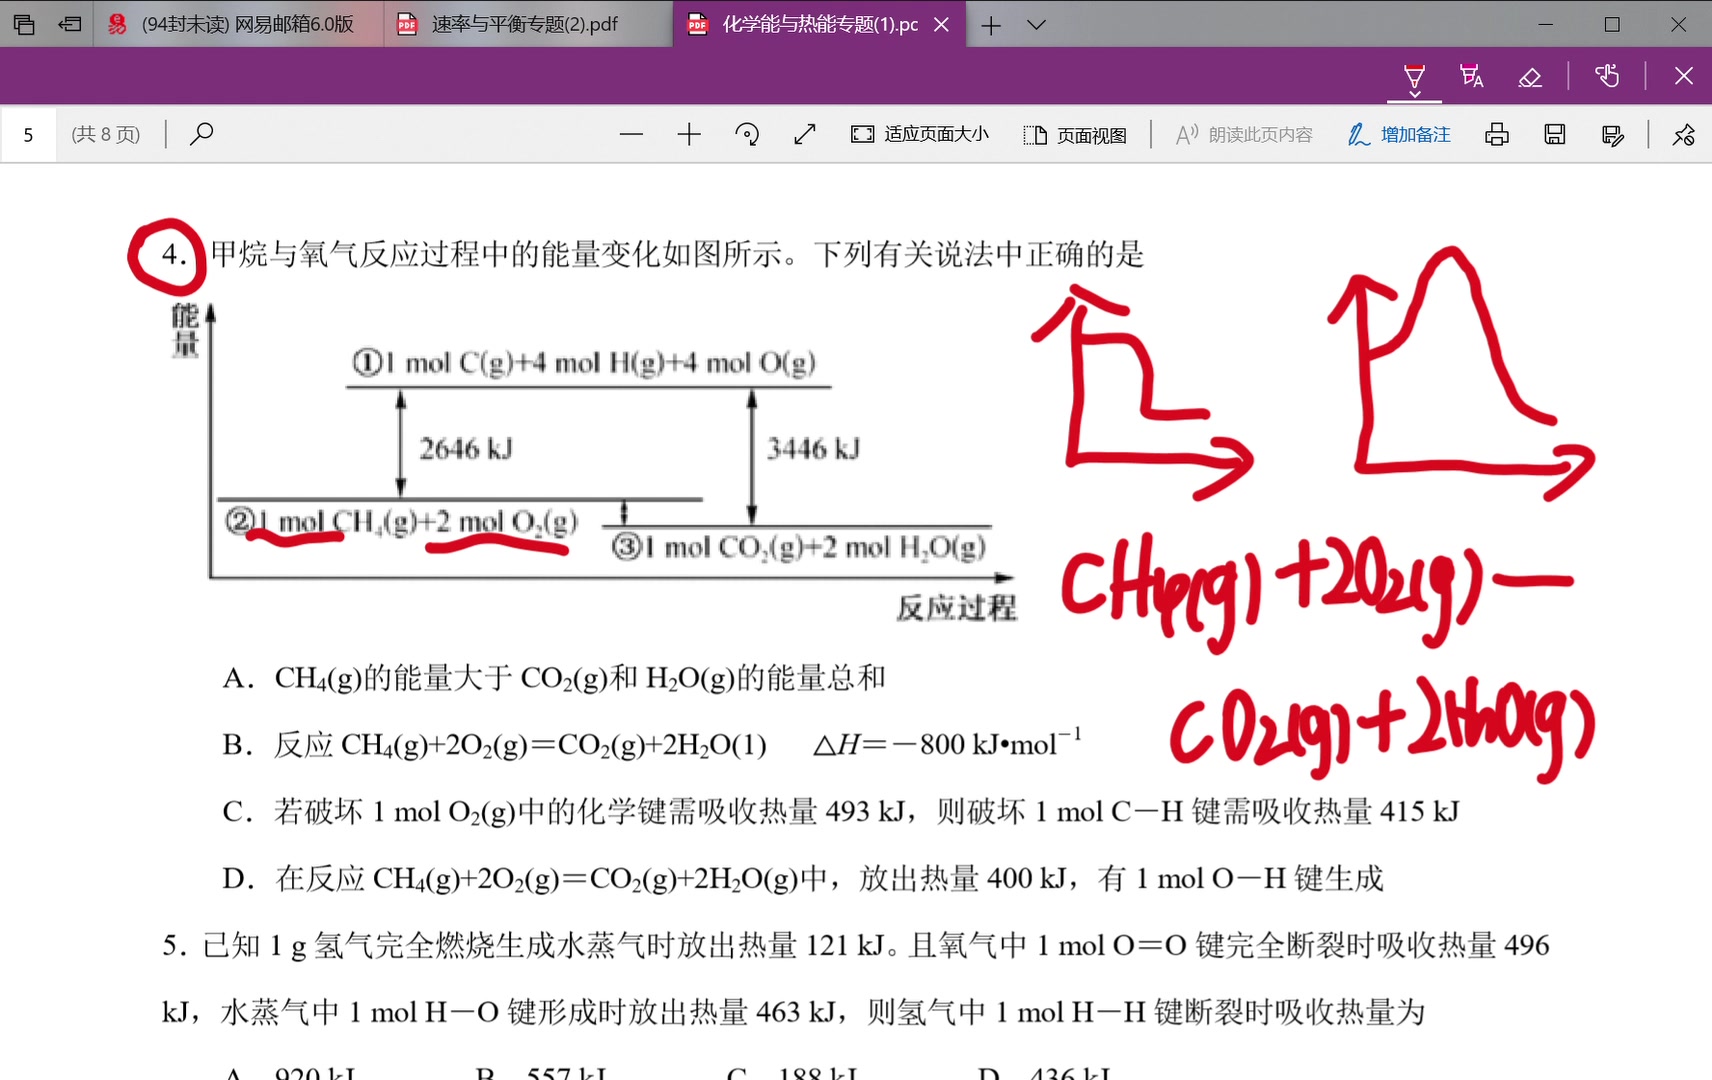Open the tab search dropdown
The image size is (1712, 1080).
coord(1036,23)
